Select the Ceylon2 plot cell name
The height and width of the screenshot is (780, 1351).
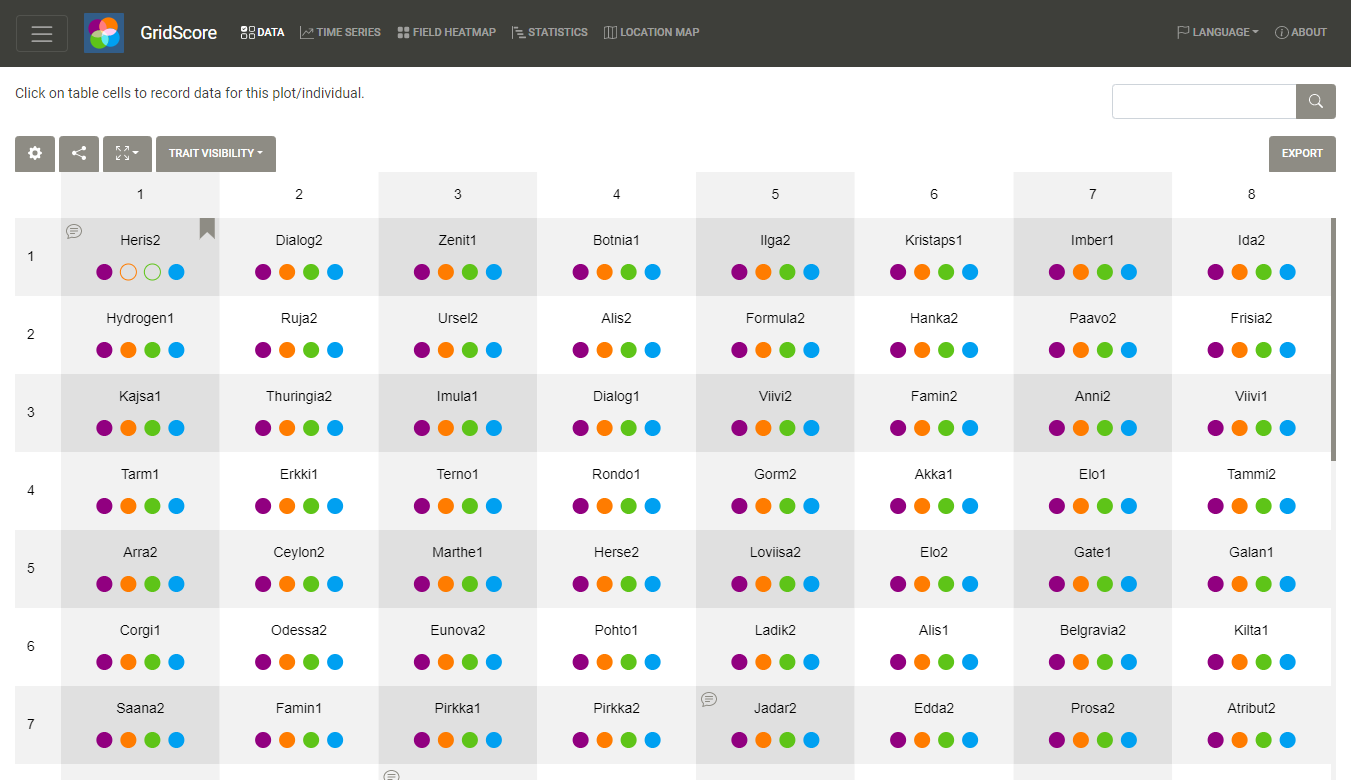(299, 552)
